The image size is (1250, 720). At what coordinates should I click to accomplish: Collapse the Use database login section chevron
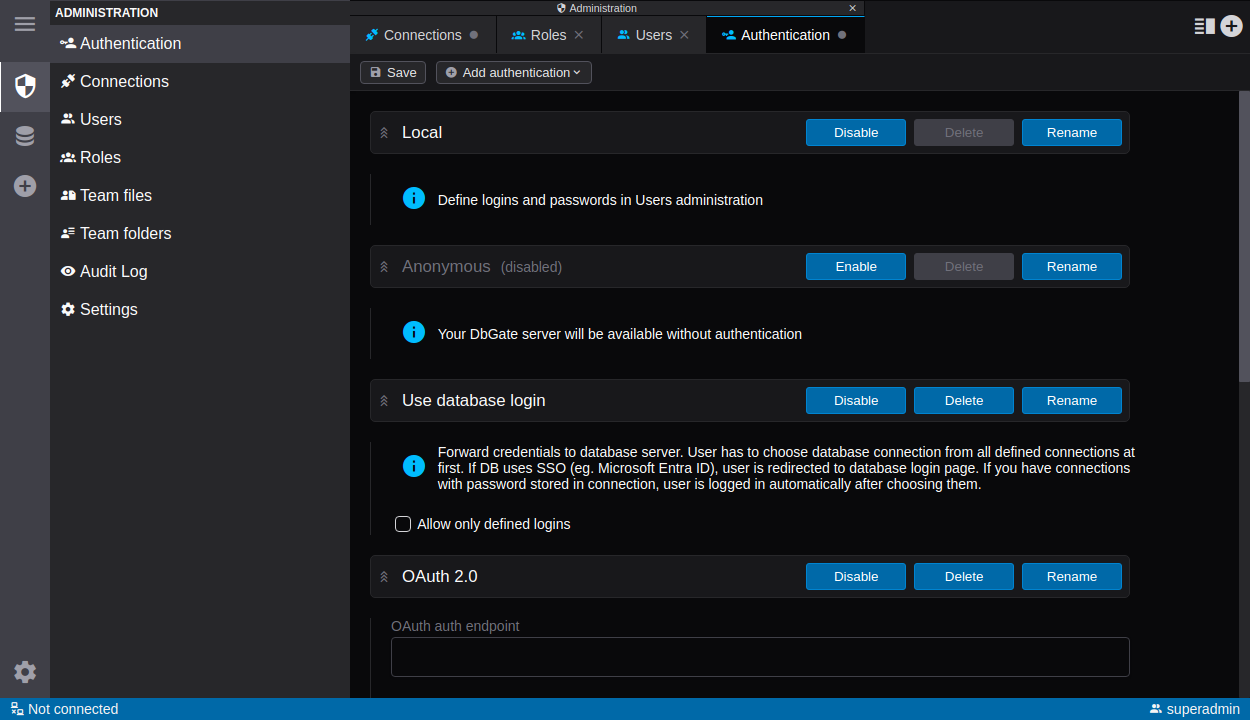pyautogui.click(x=384, y=401)
